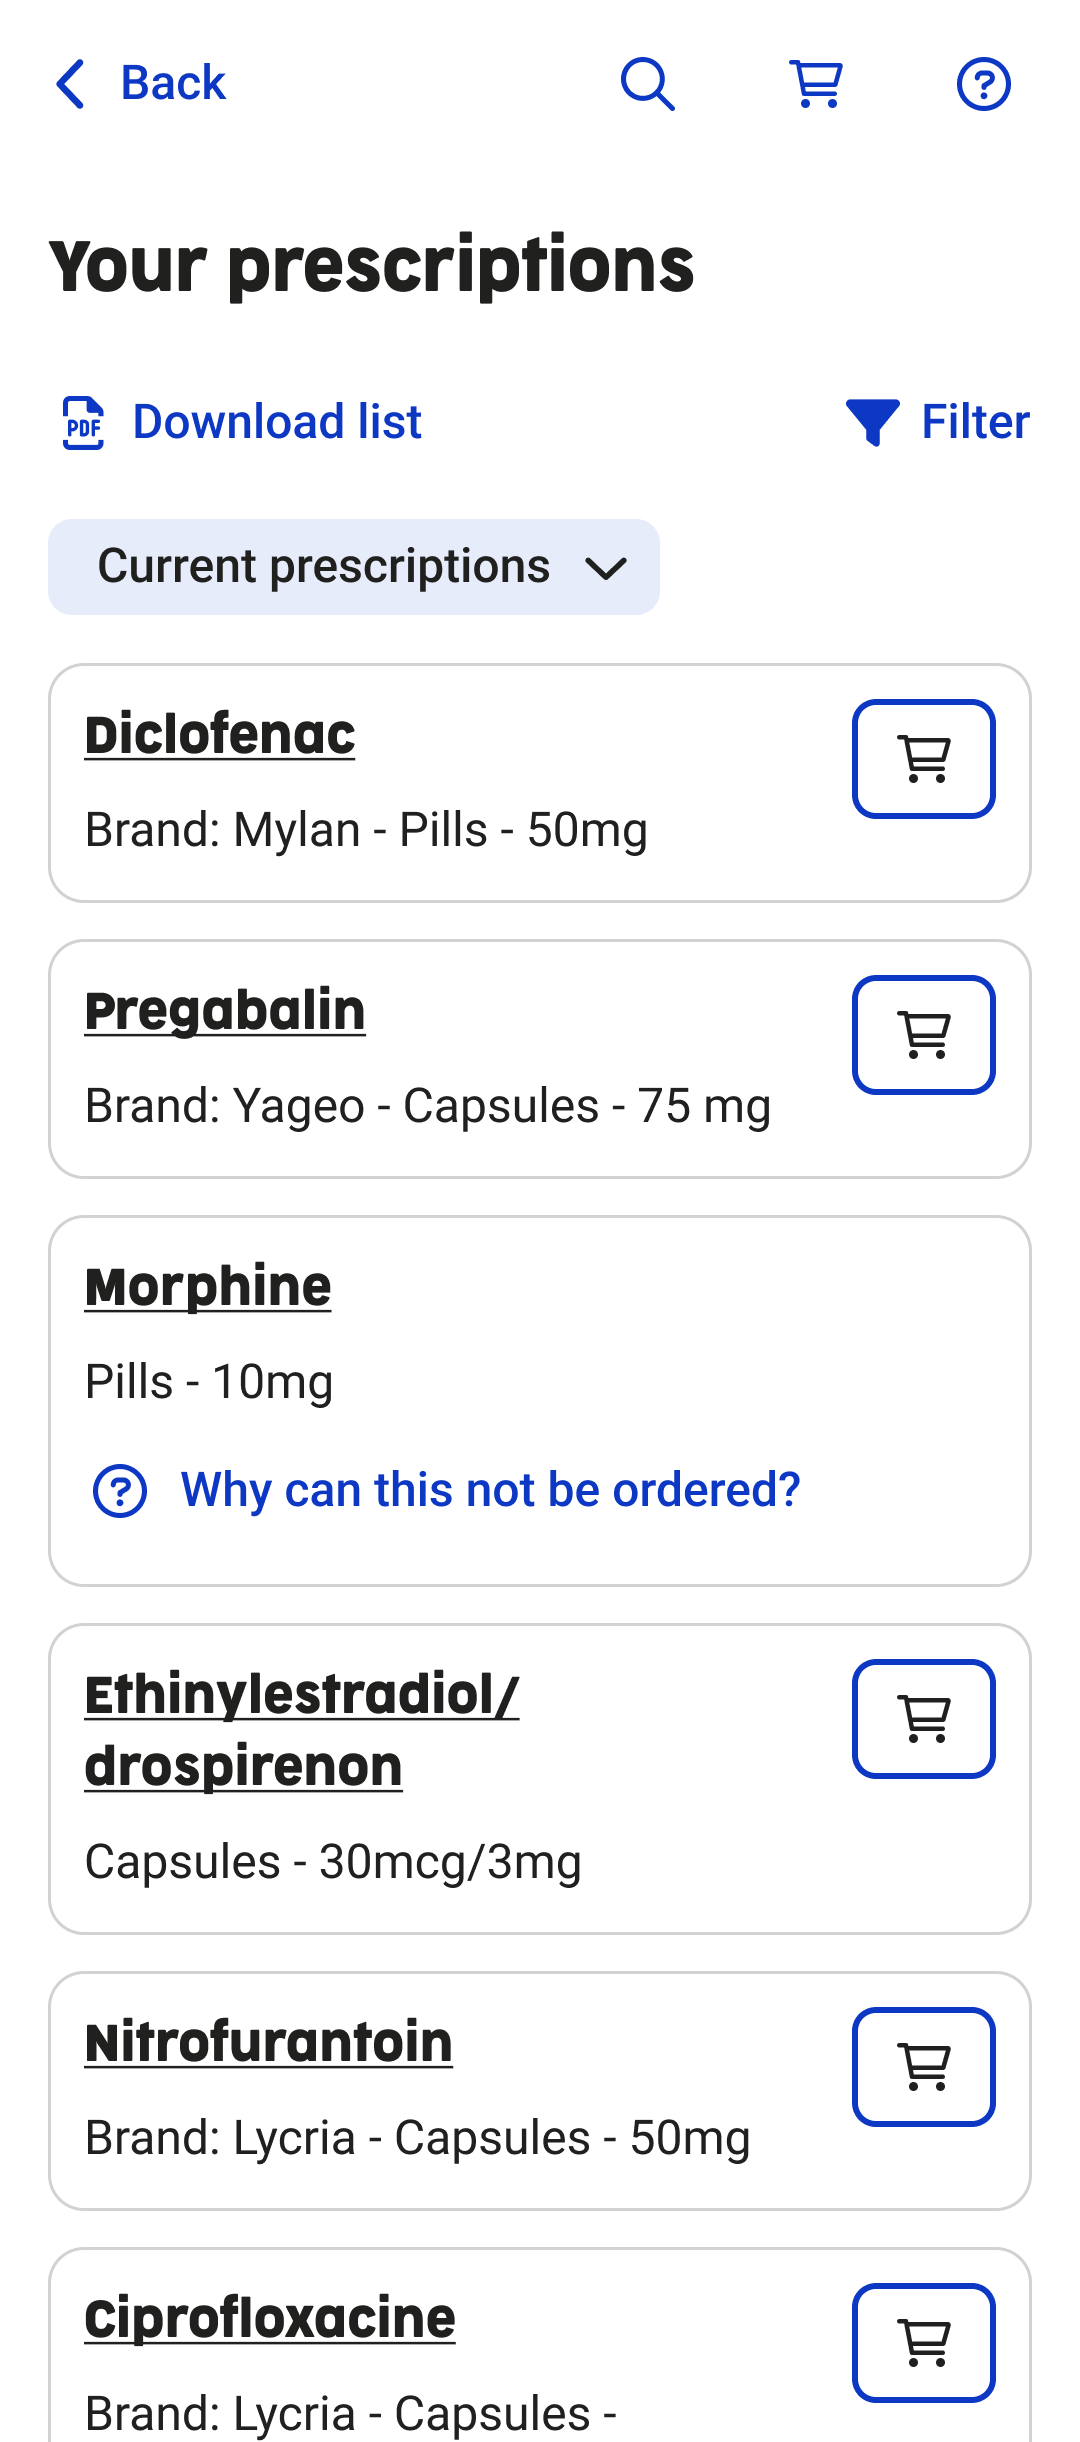This screenshot has height=2442, width=1080.
Task: Open the shopping cart in header
Action: tap(816, 84)
